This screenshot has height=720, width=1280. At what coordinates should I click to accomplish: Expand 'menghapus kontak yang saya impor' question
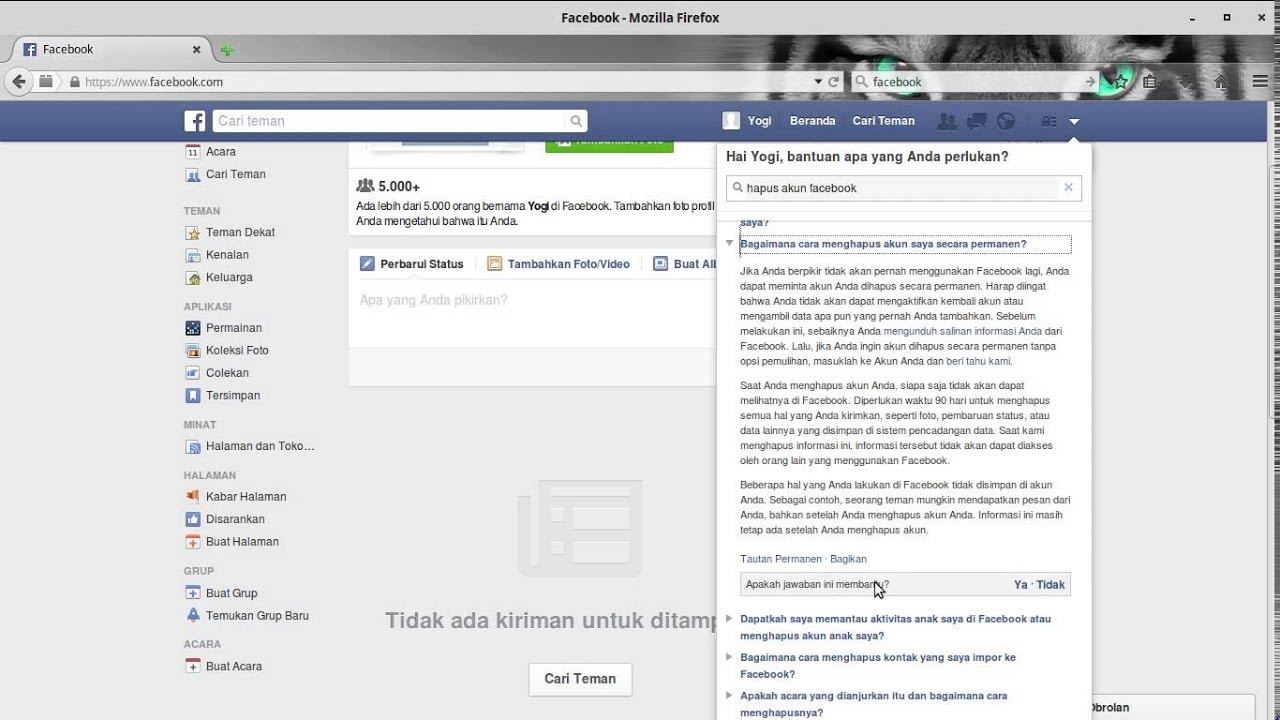(x=878, y=665)
